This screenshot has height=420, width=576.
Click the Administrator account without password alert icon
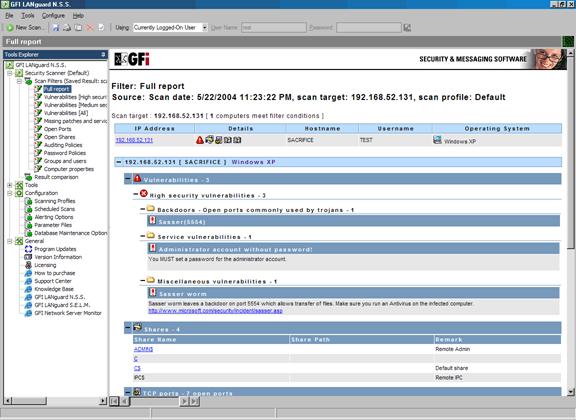point(152,248)
